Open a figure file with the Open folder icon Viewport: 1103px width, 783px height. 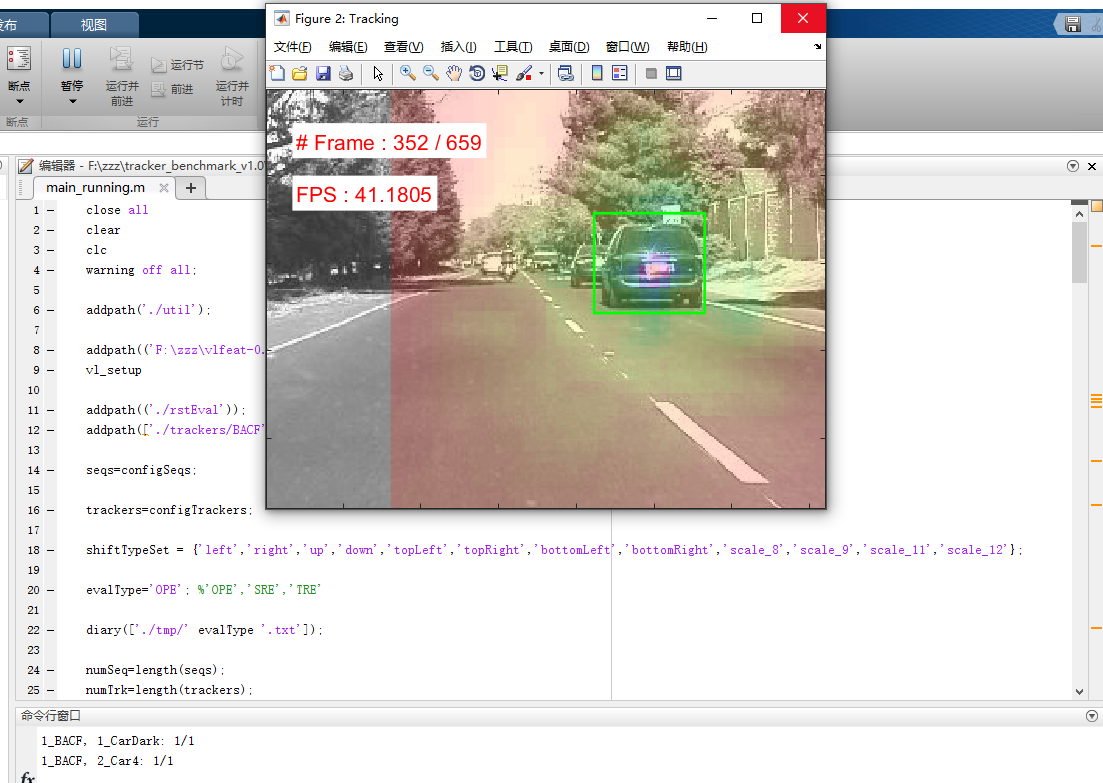[x=300, y=73]
